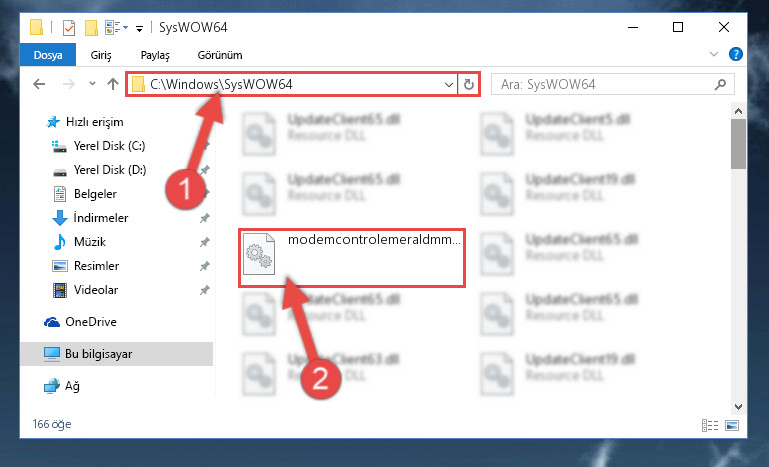Switch to details view icon in status bar
Screen dimensions: 769x467
[x=710, y=425]
